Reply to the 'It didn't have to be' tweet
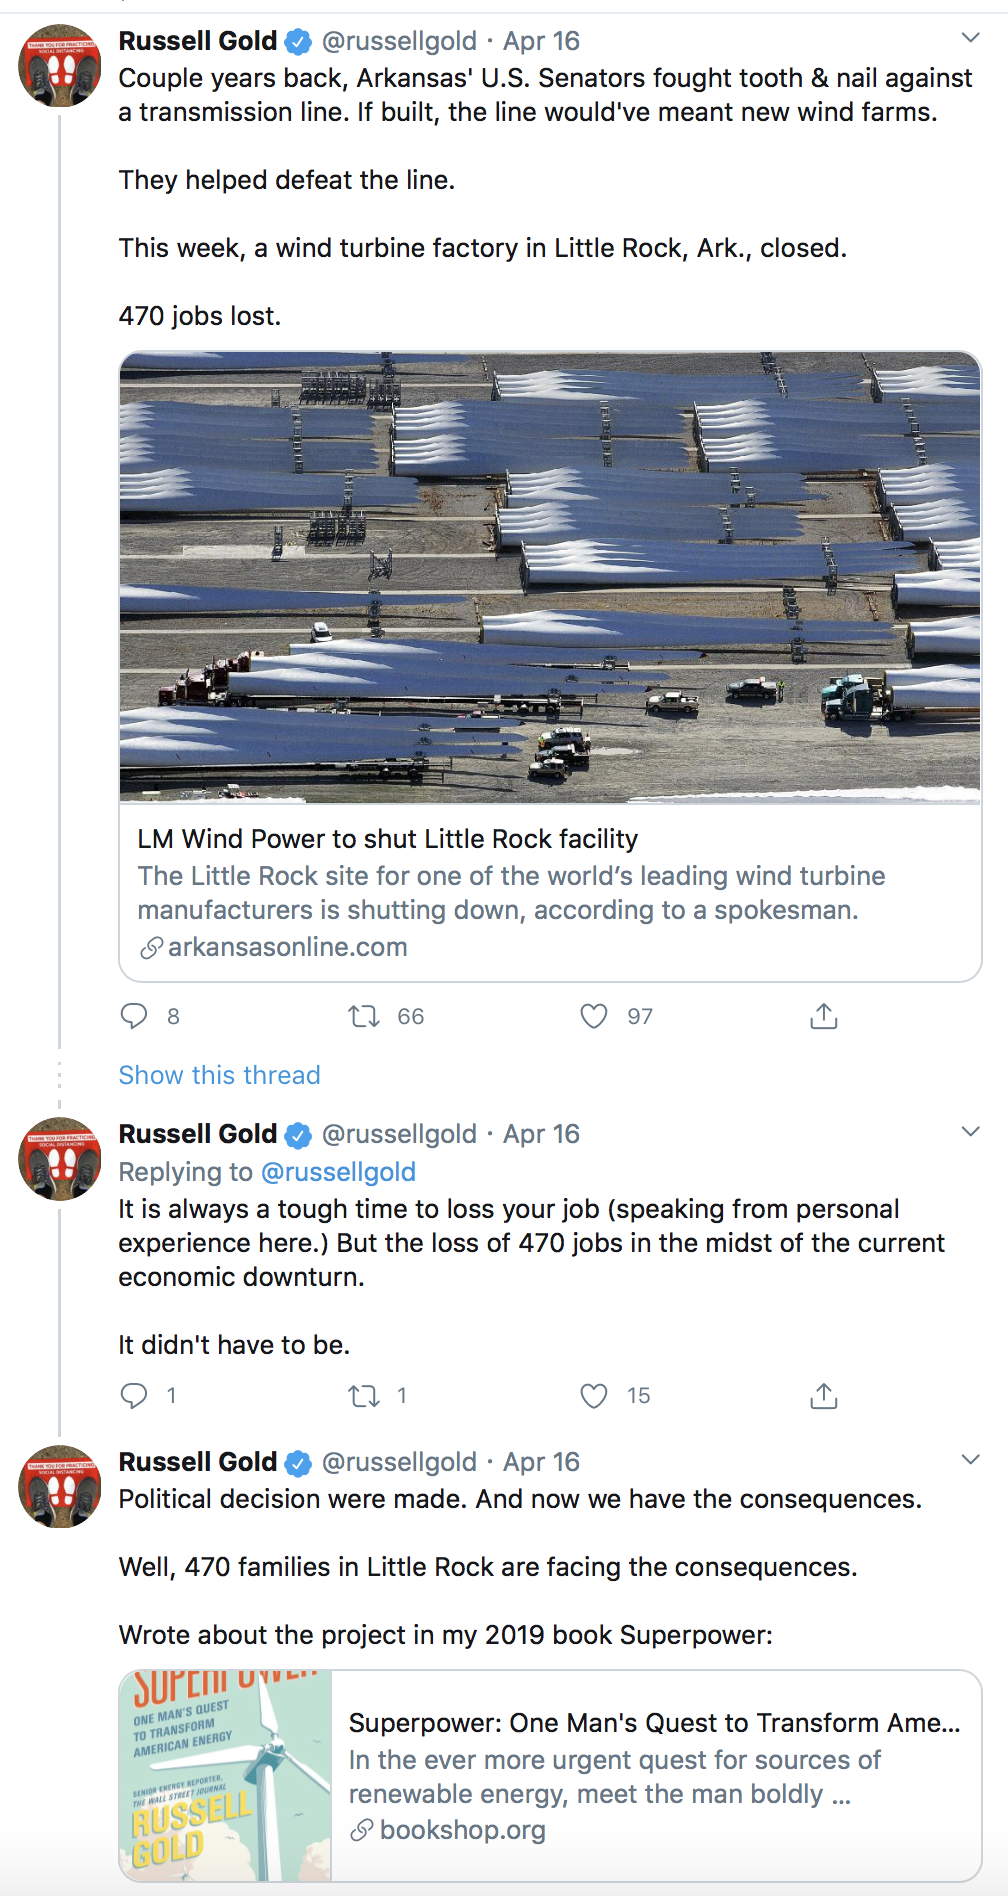Screen dimensions: 1008x1896 coord(134,1395)
